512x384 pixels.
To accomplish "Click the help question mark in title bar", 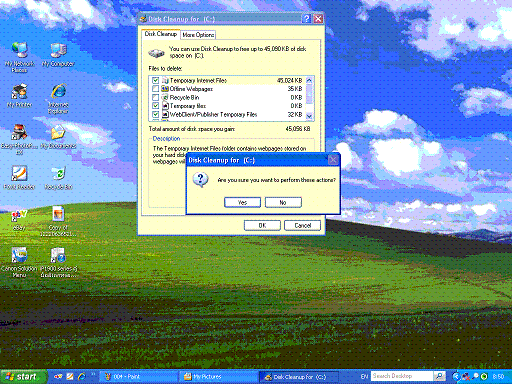I will (x=306, y=19).
